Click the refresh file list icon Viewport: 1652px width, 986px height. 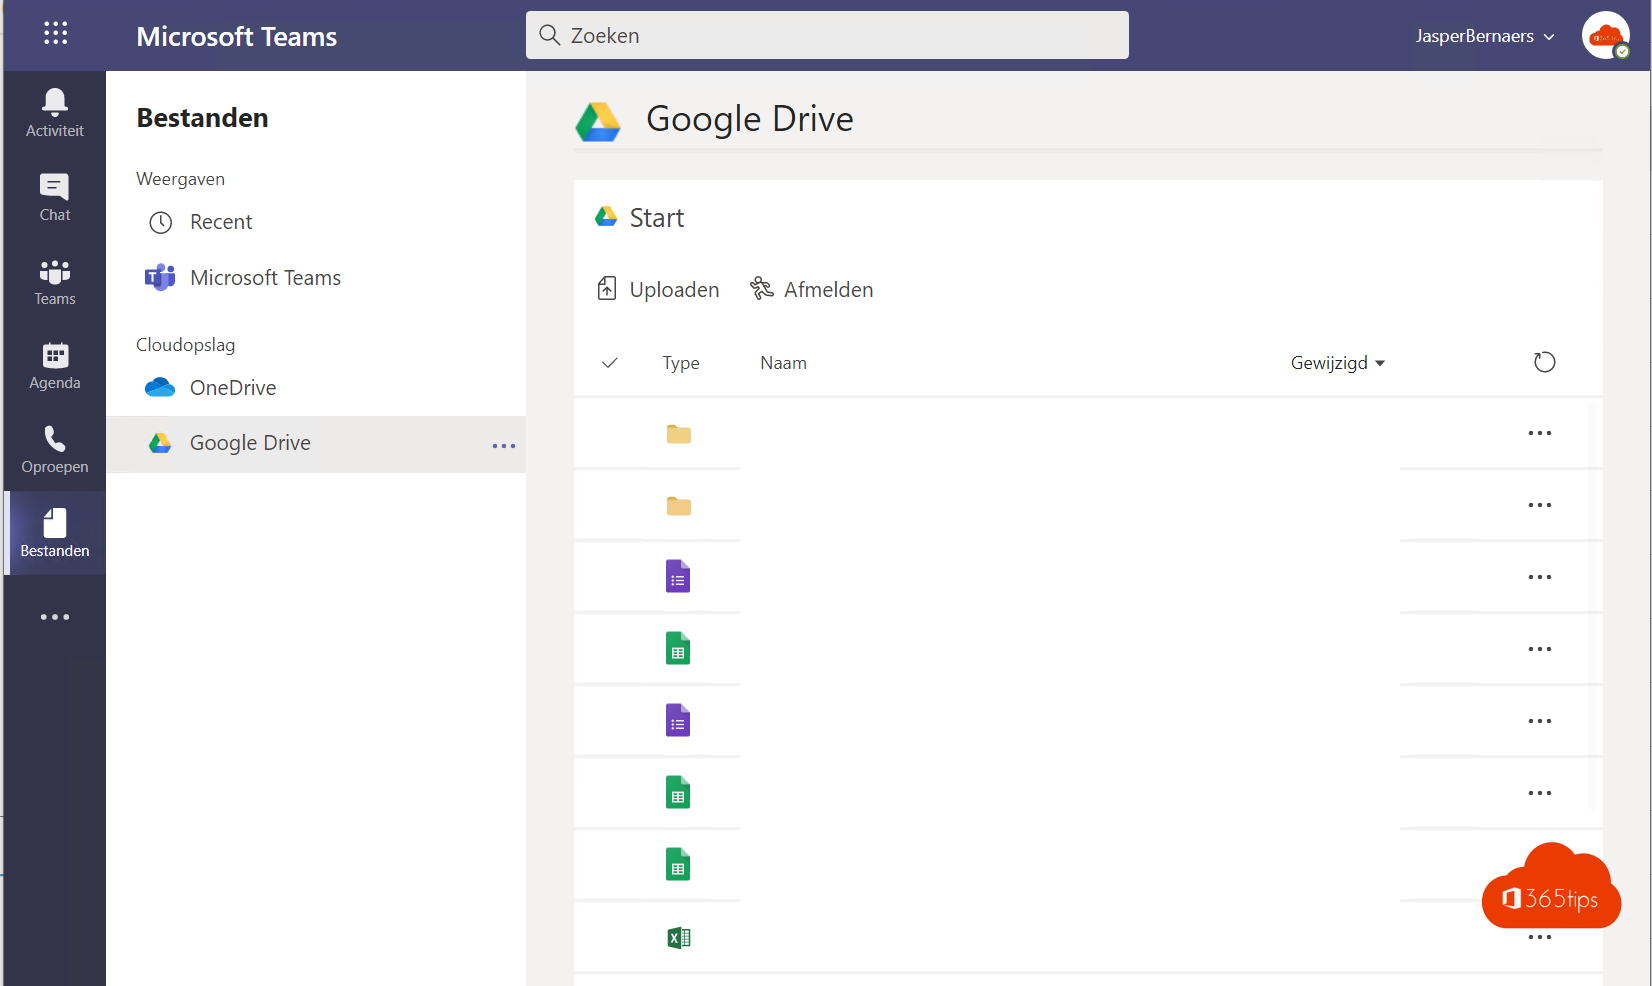tap(1544, 362)
